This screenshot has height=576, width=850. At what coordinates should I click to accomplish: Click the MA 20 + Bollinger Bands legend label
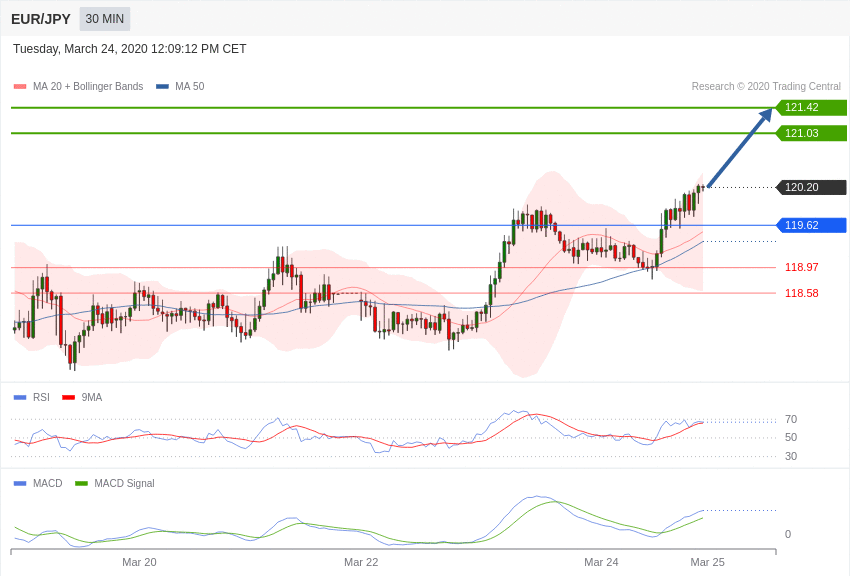coord(88,86)
